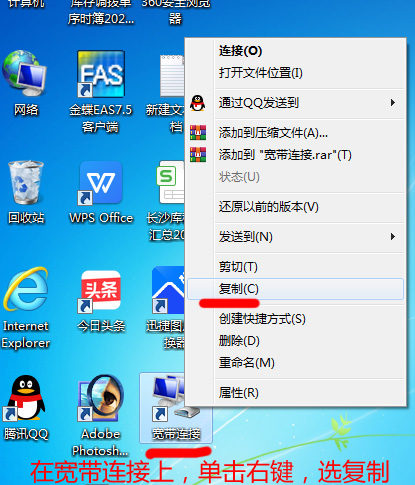Click WinRAR icon beside 添加到压缩文件(A)
The height and width of the screenshot is (485, 415).
click(198, 133)
